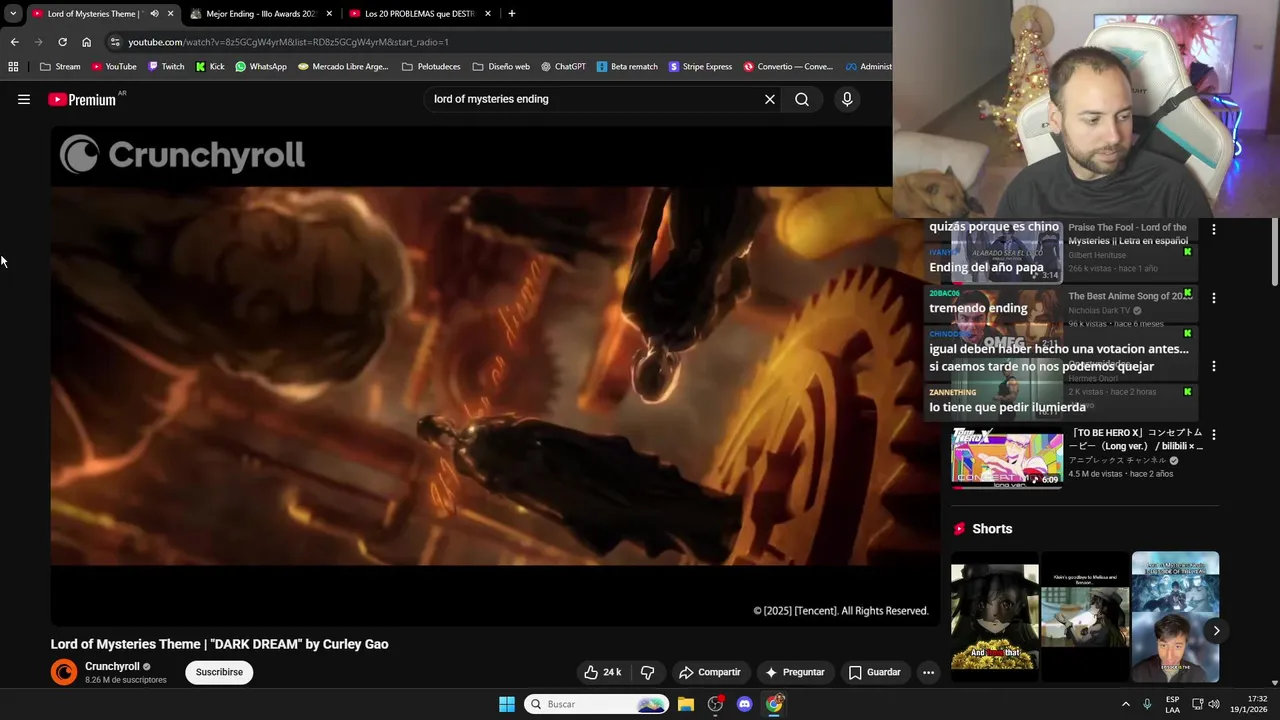The width and height of the screenshot is (1280, 720).
Task: Open File Explorer from taskbar
Action: tap(685, 704)
